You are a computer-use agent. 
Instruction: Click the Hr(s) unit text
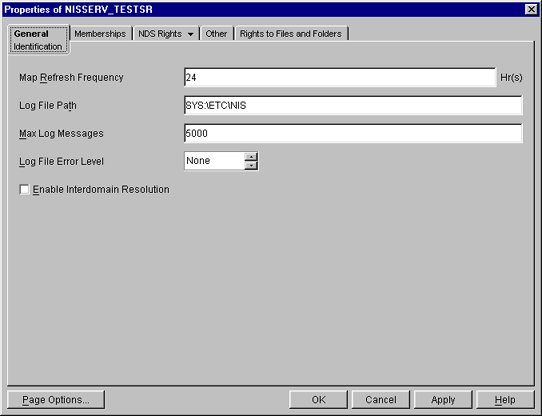(x=511, y=77)
